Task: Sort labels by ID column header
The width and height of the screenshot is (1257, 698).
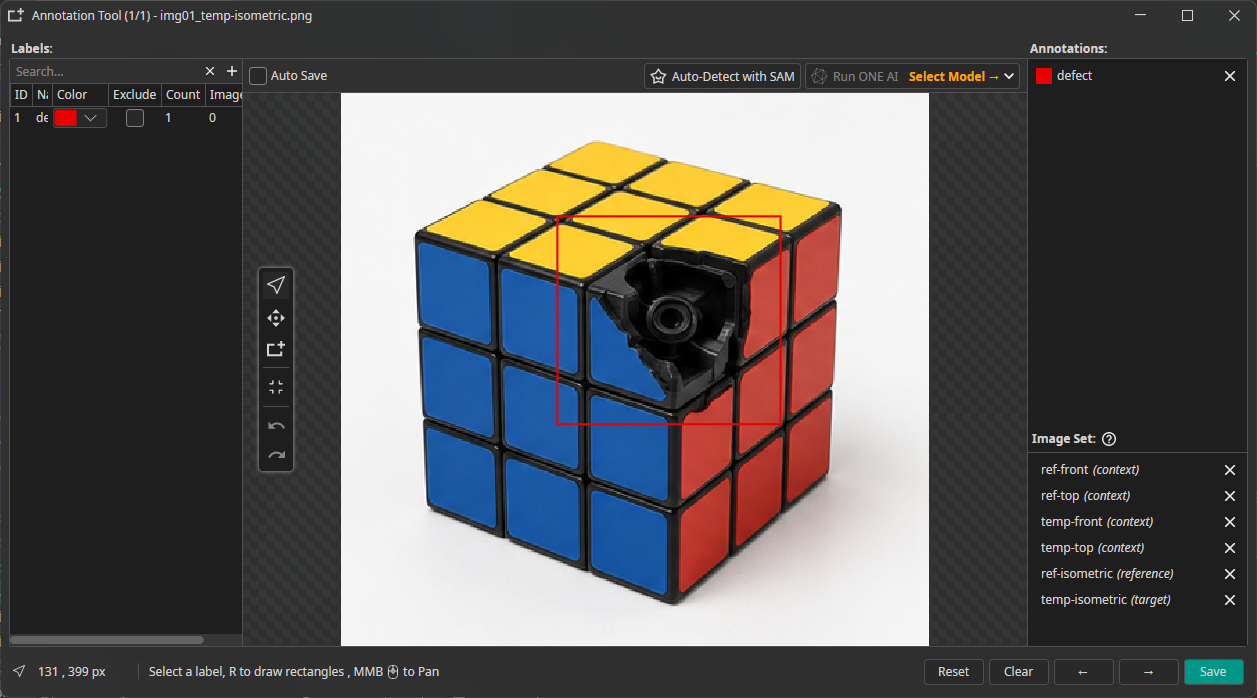Action: (x=21, y=95)
